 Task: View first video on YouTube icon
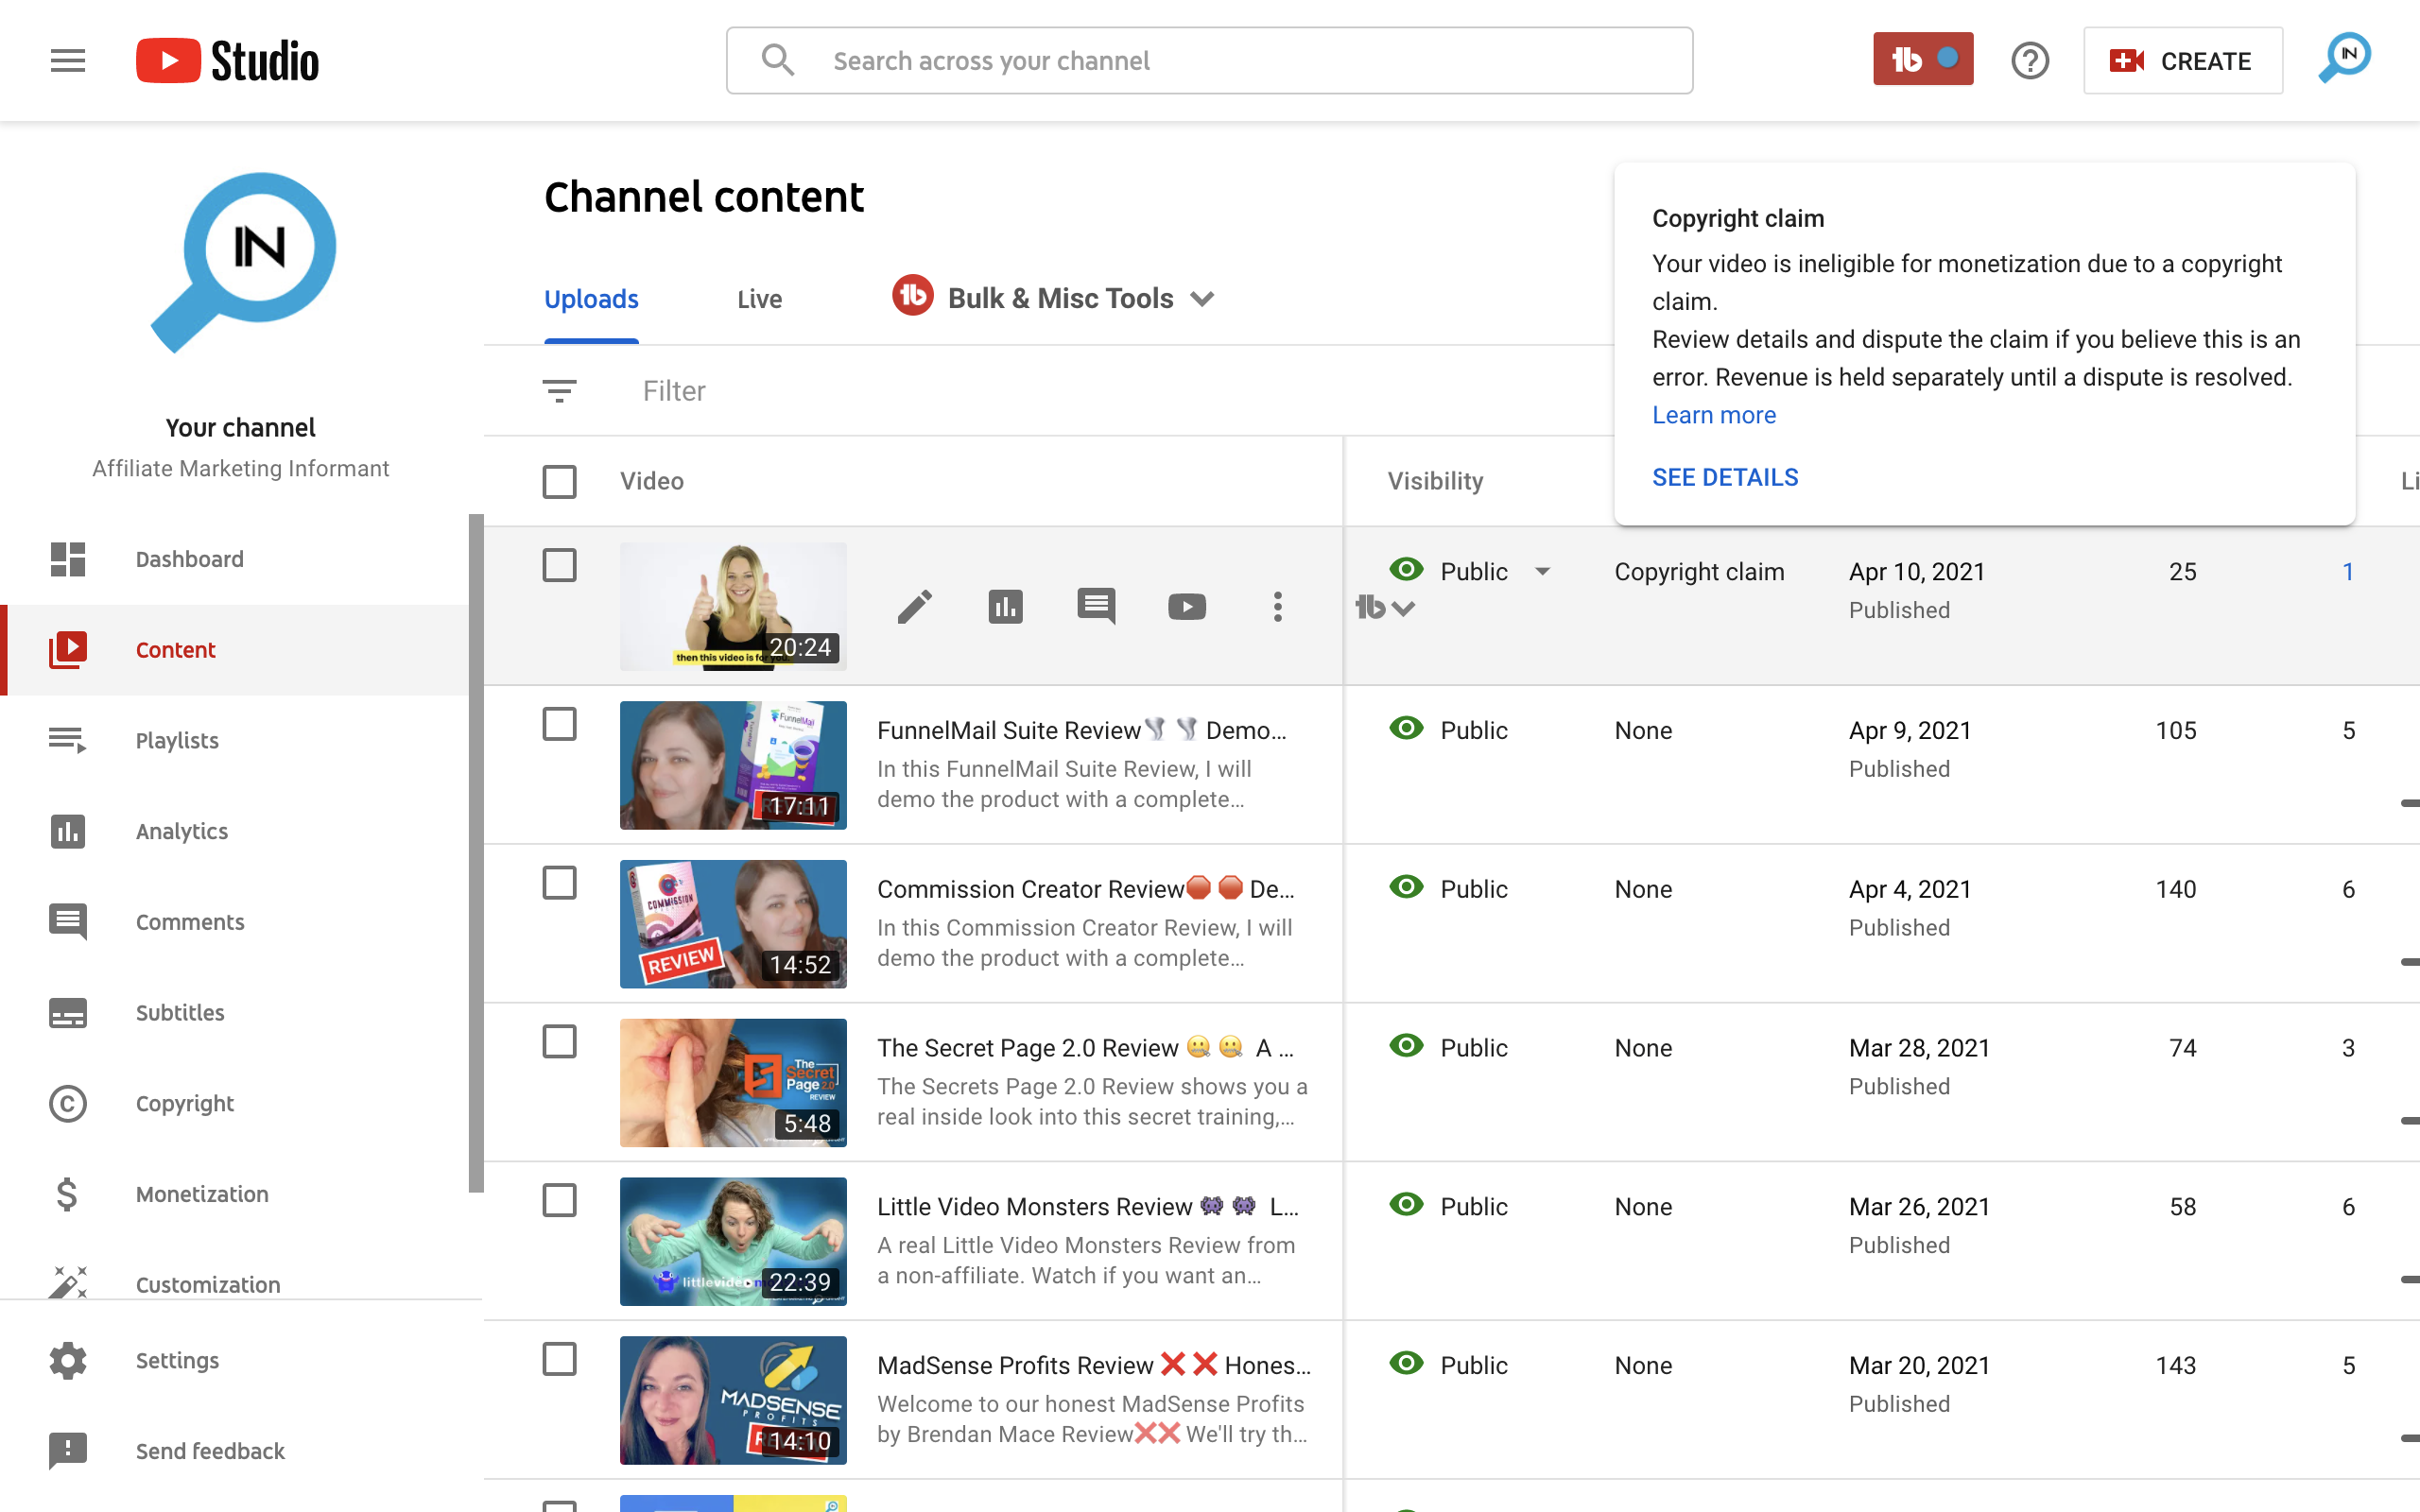1187,606
